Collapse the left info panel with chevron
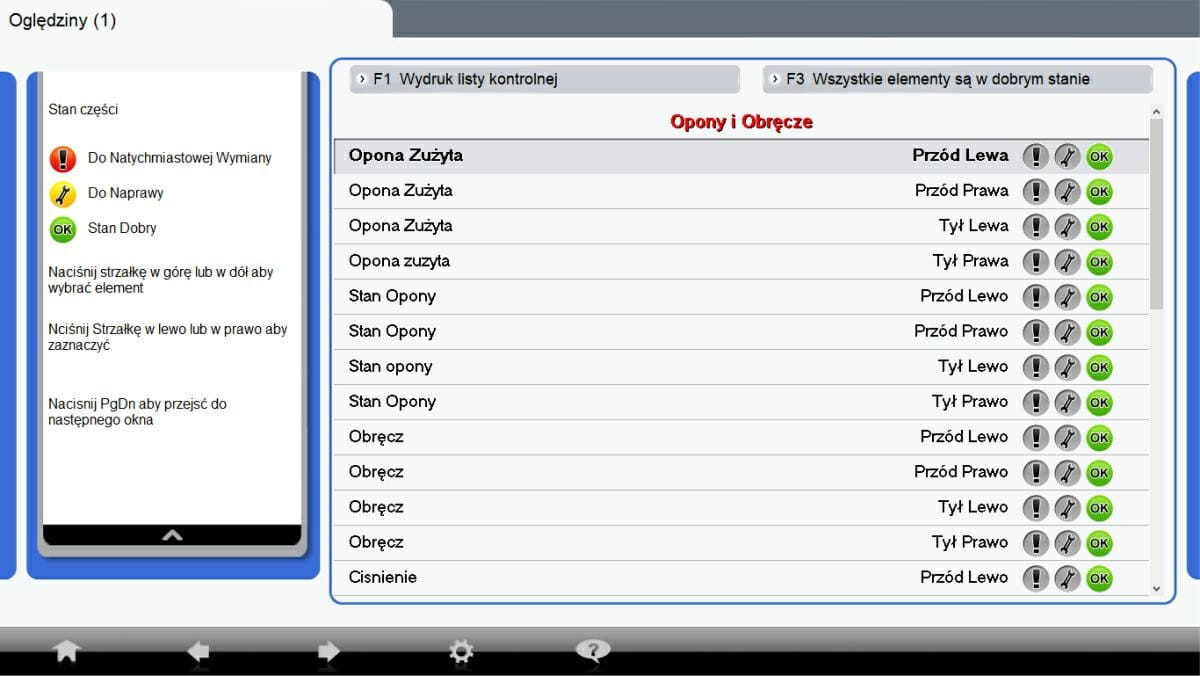Viewport: 1200px width, 676px height. (172, 536)
